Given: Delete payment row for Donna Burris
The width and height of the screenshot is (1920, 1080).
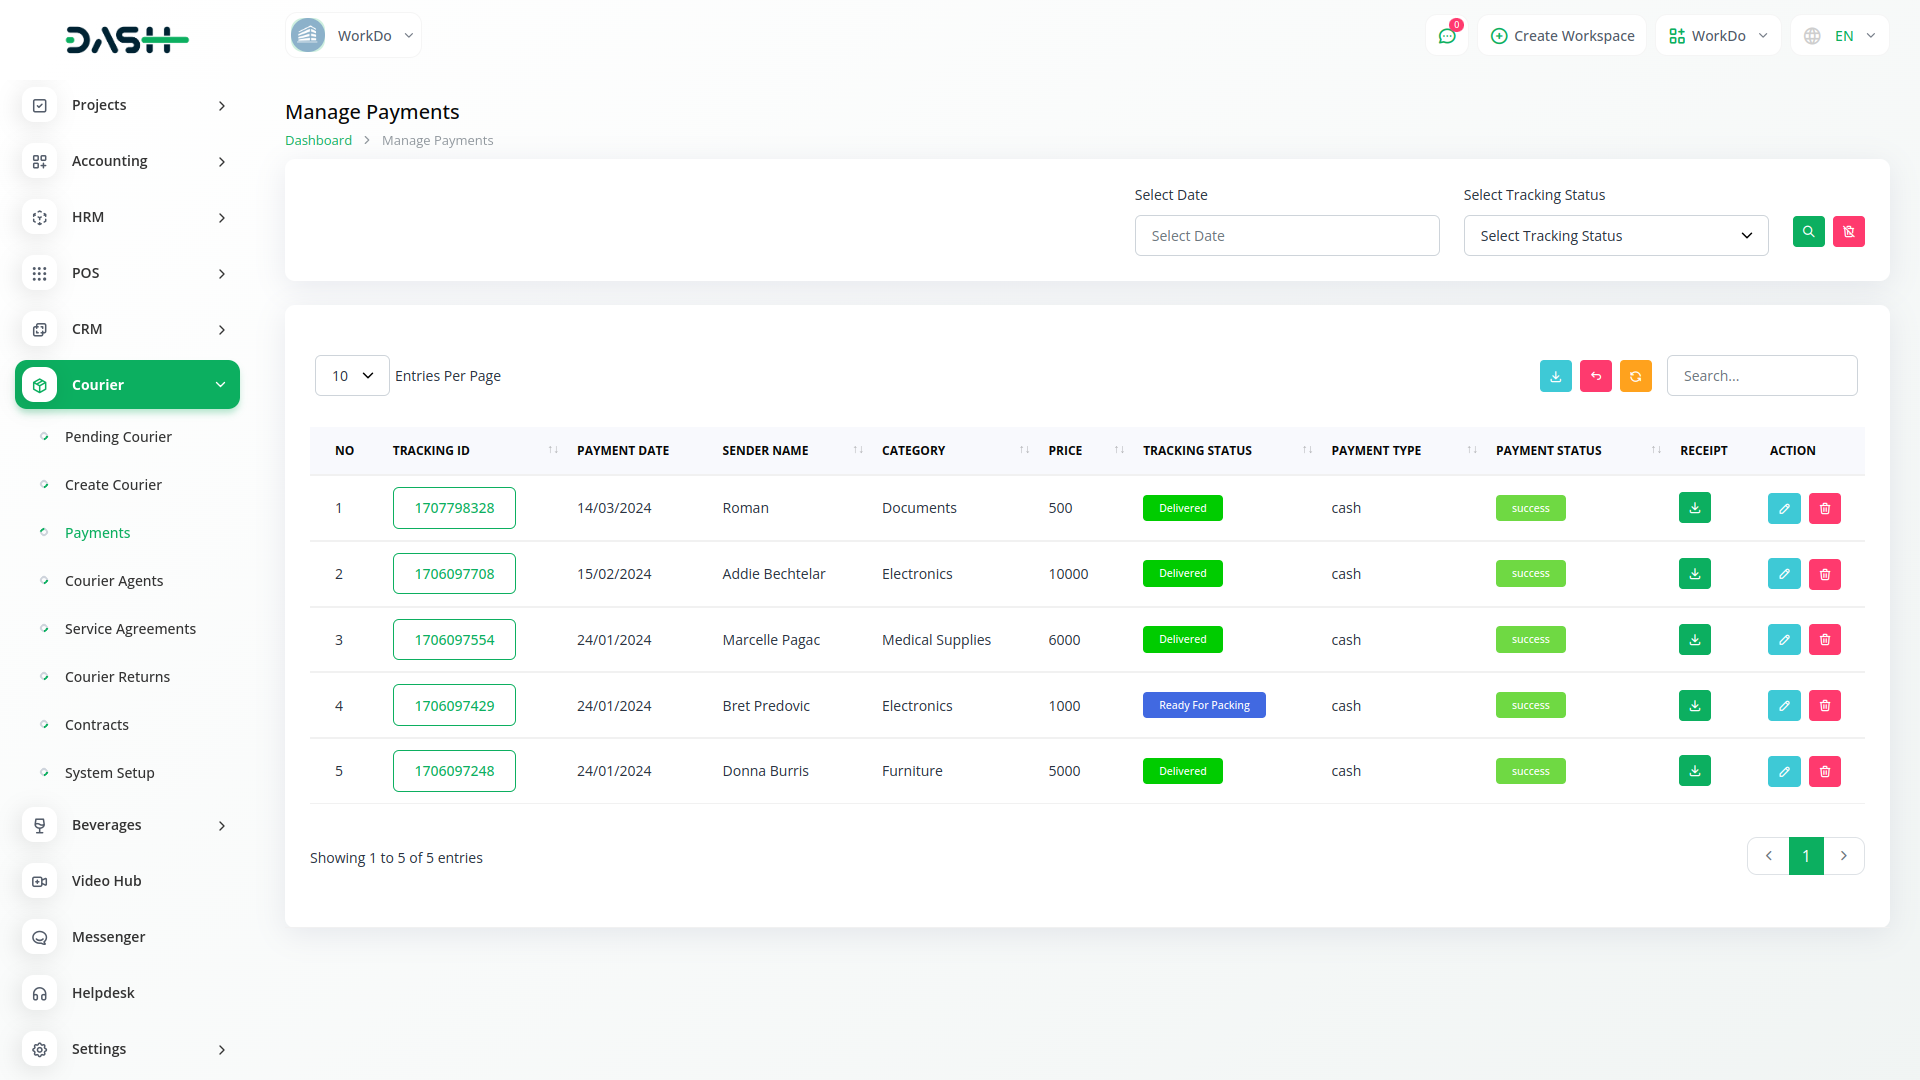Looking at the screenshot, I should [1824, 771].
